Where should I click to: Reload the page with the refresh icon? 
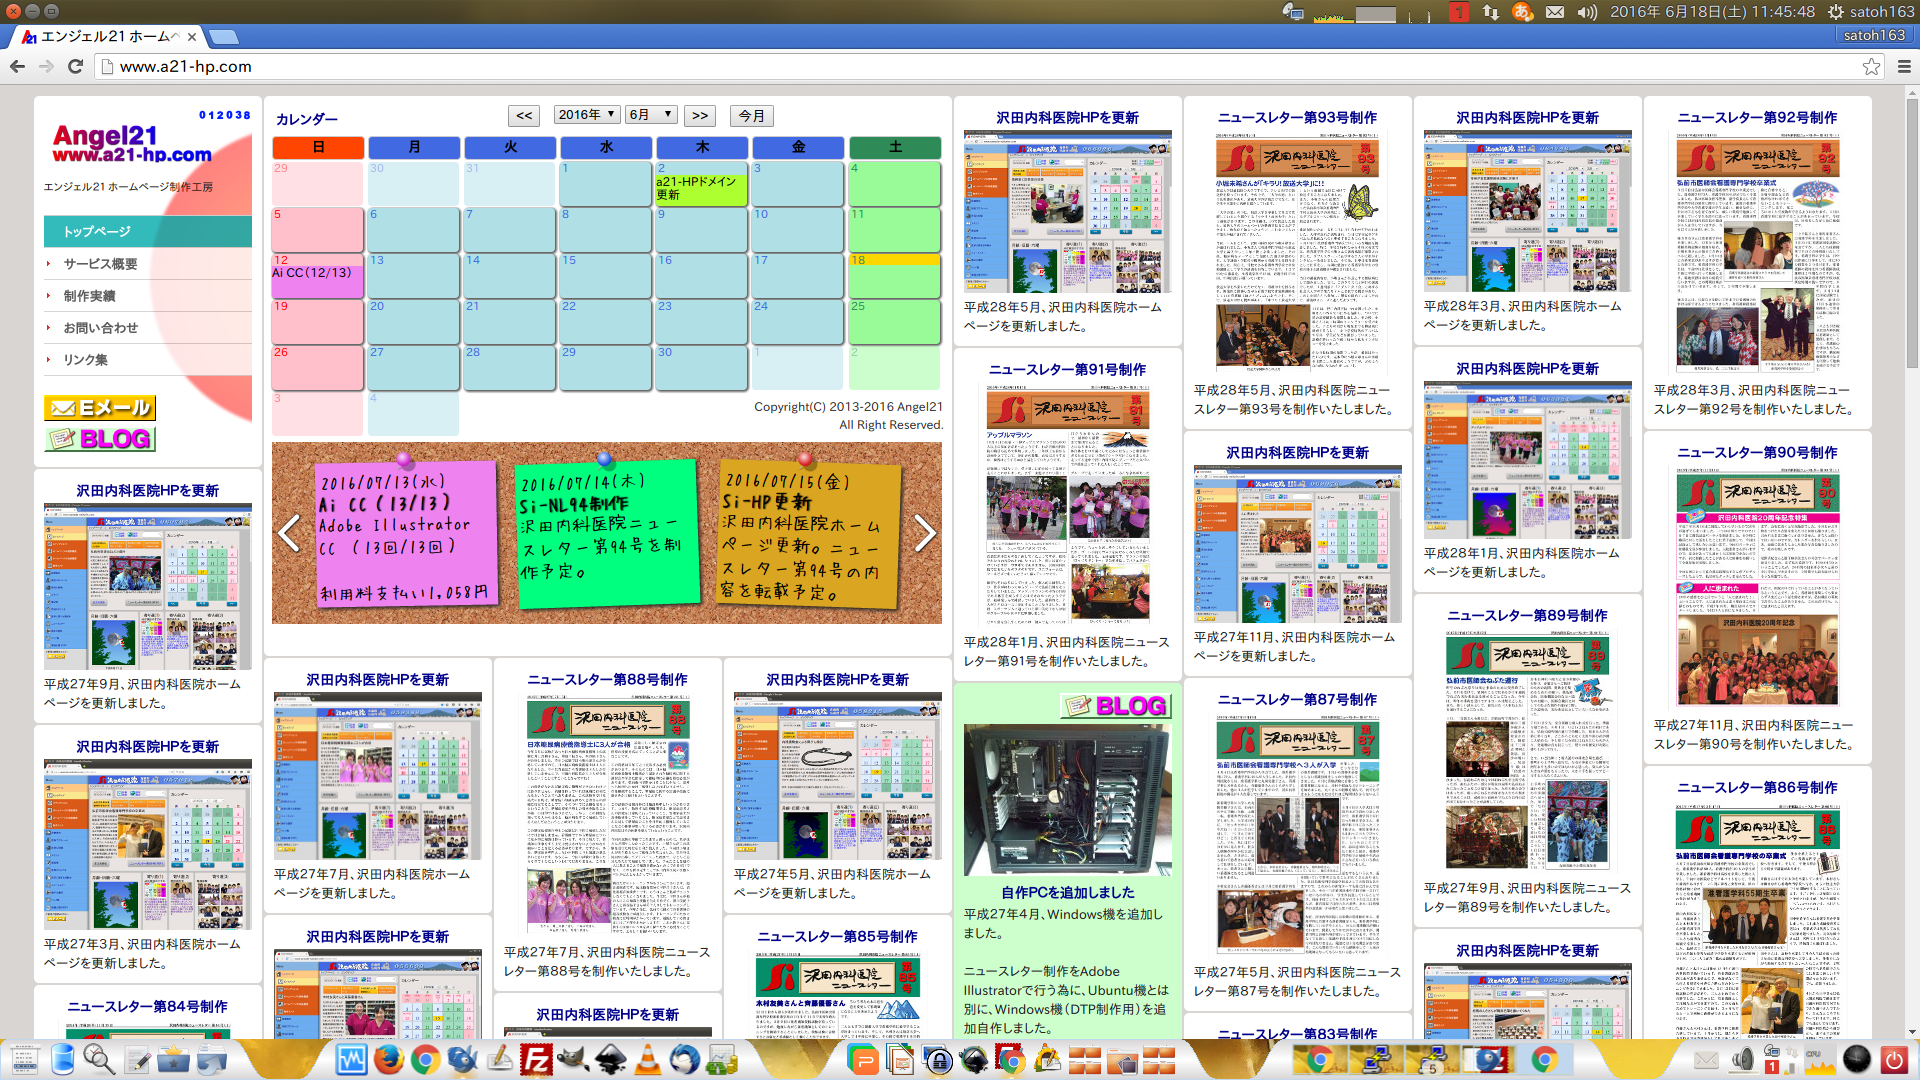pyautogui.click(x=75, y=66)
